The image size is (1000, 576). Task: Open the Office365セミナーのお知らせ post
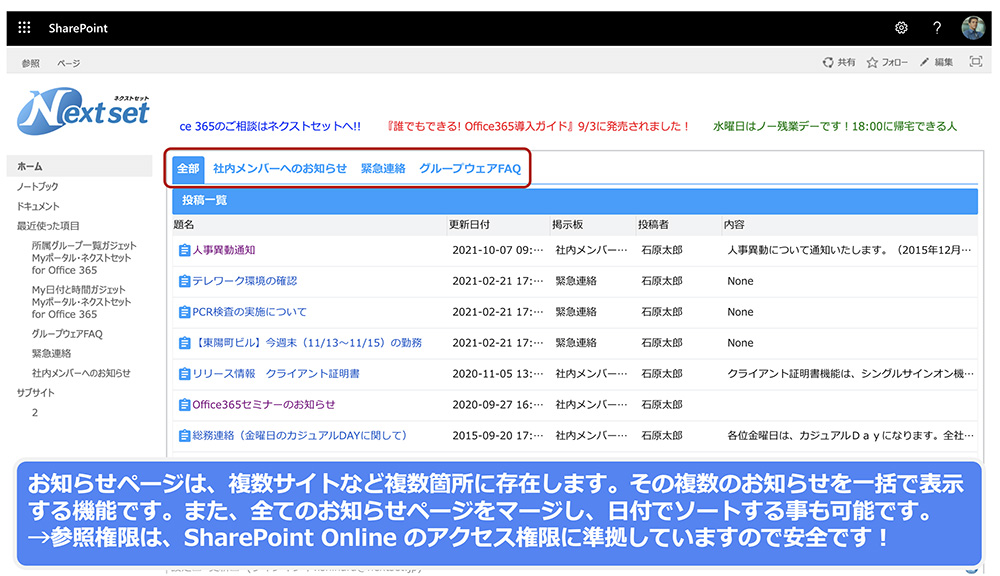(x=264, y=404)
